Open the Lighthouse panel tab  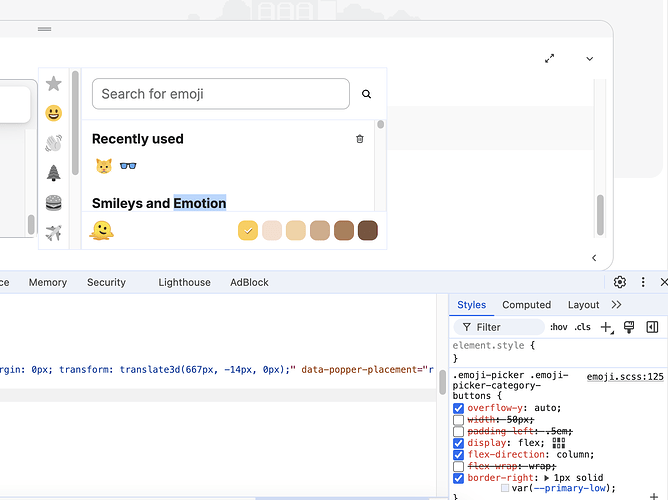click(184, 282)
